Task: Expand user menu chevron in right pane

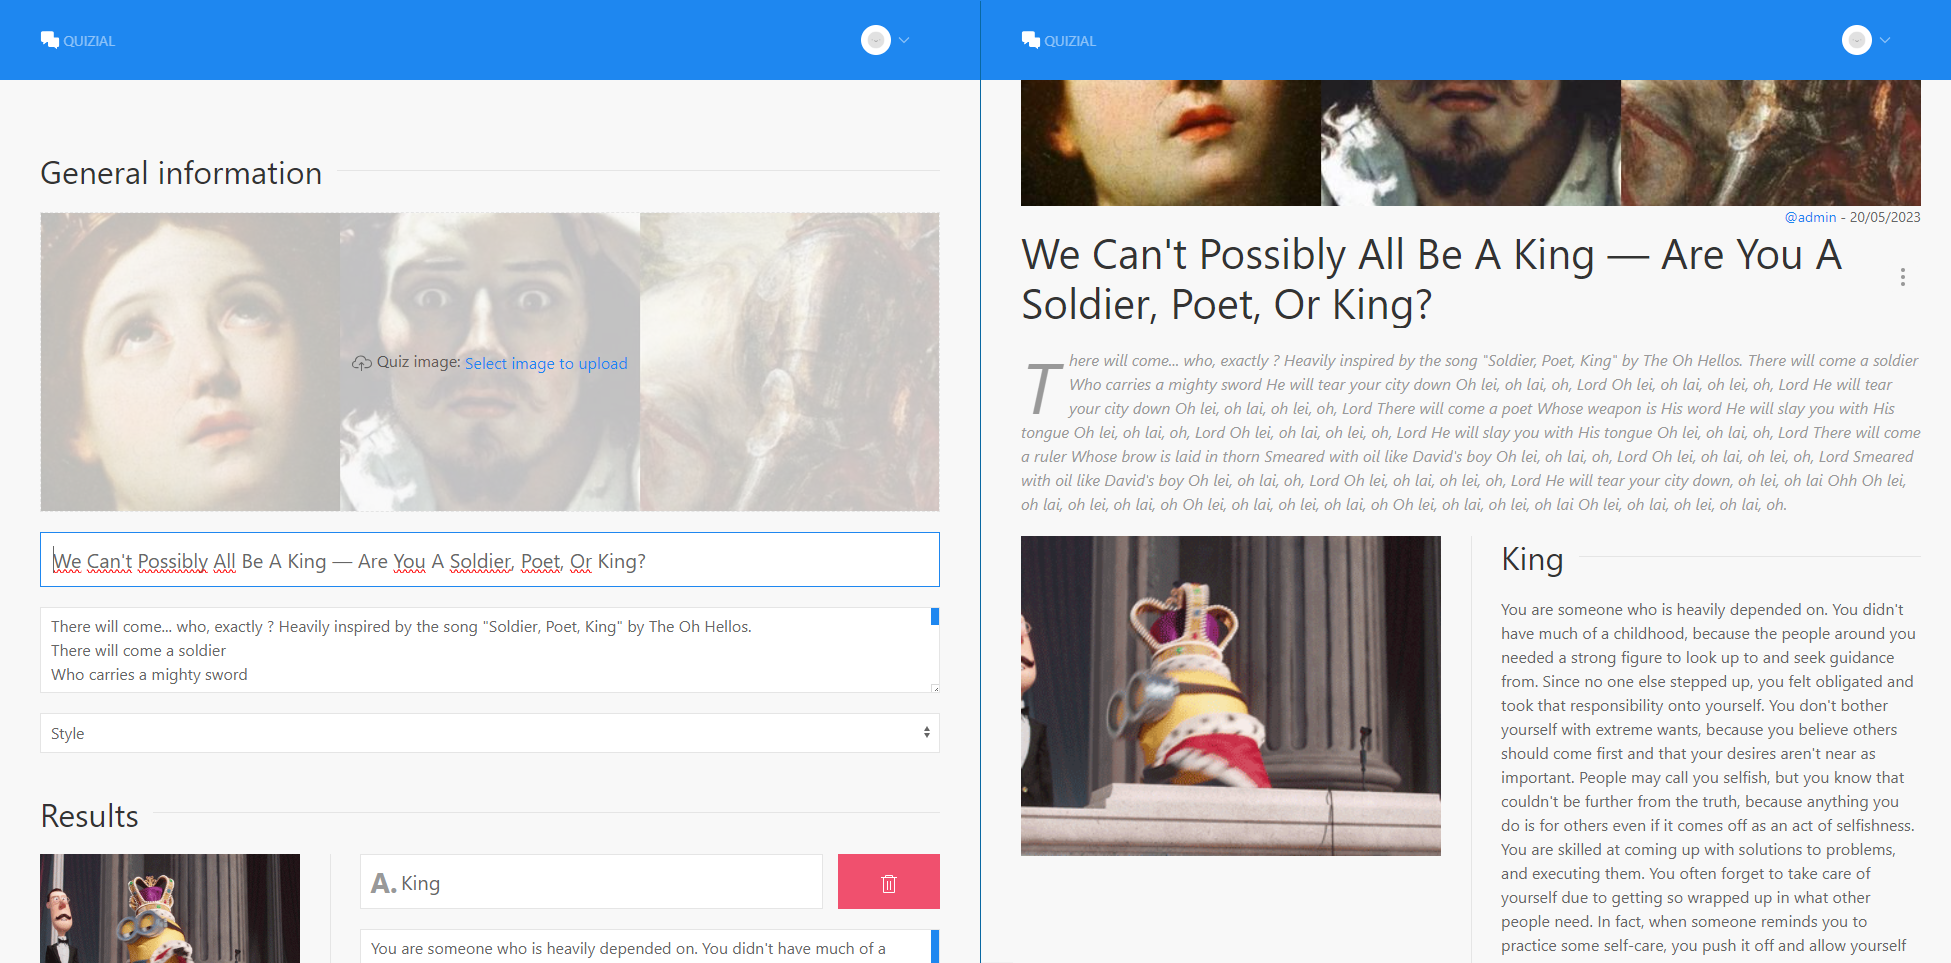Action: (x=1885, y=40)
